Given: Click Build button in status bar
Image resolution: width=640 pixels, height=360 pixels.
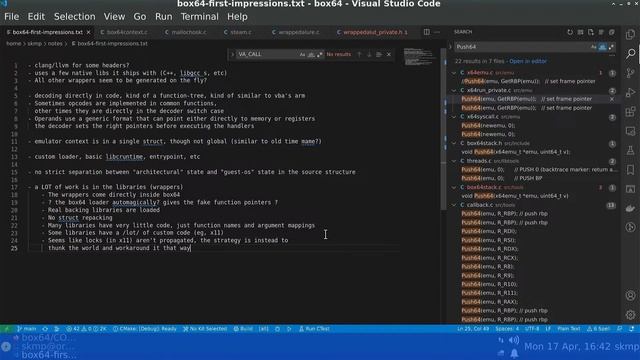Looking at the screenshot, I should click(243, 329).
